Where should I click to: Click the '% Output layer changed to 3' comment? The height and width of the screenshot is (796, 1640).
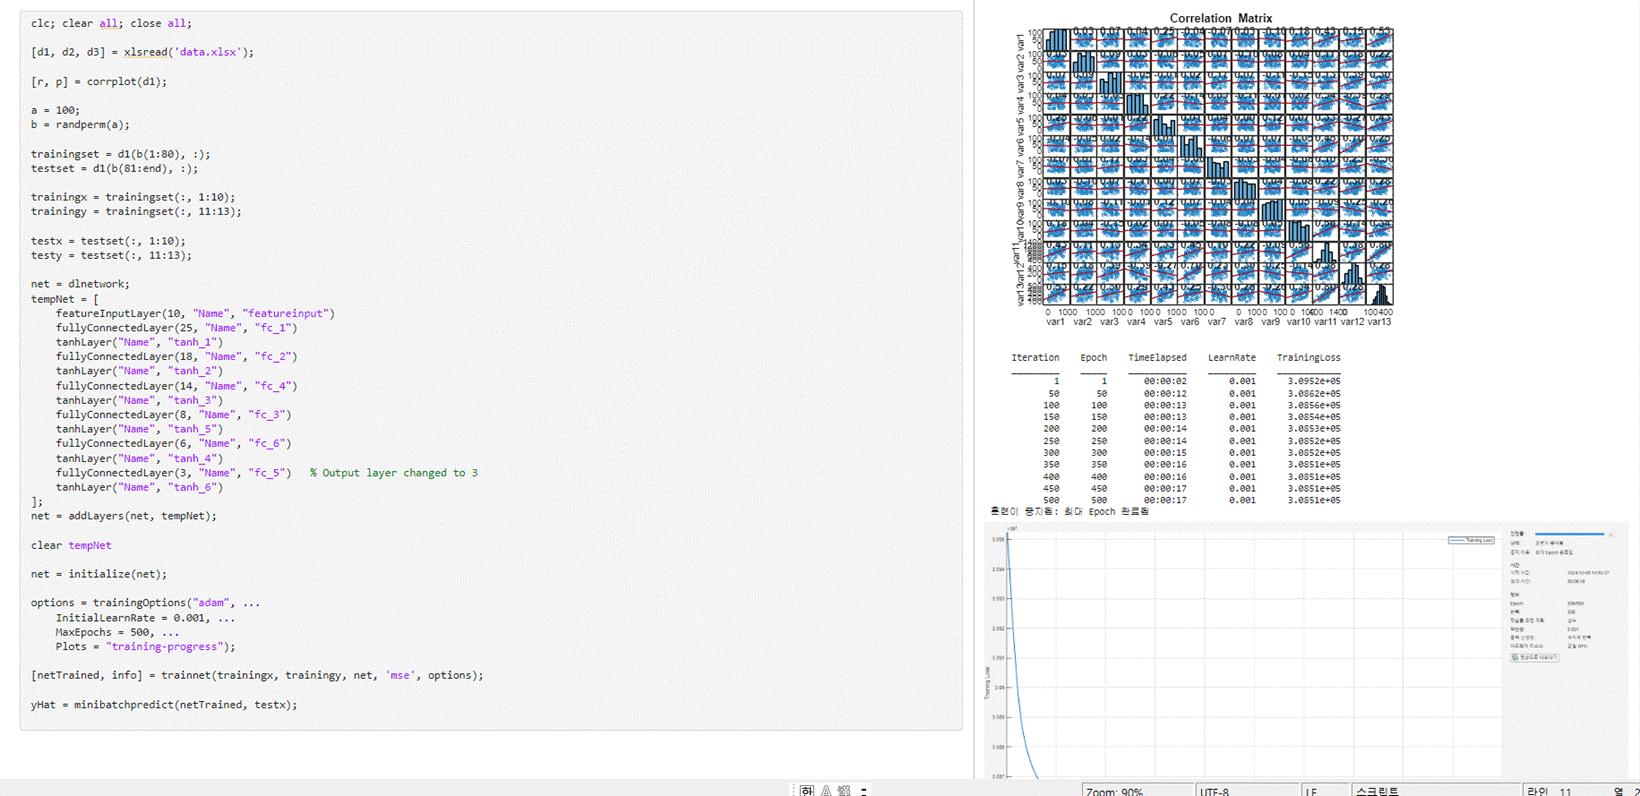click(x=394, y=473)
